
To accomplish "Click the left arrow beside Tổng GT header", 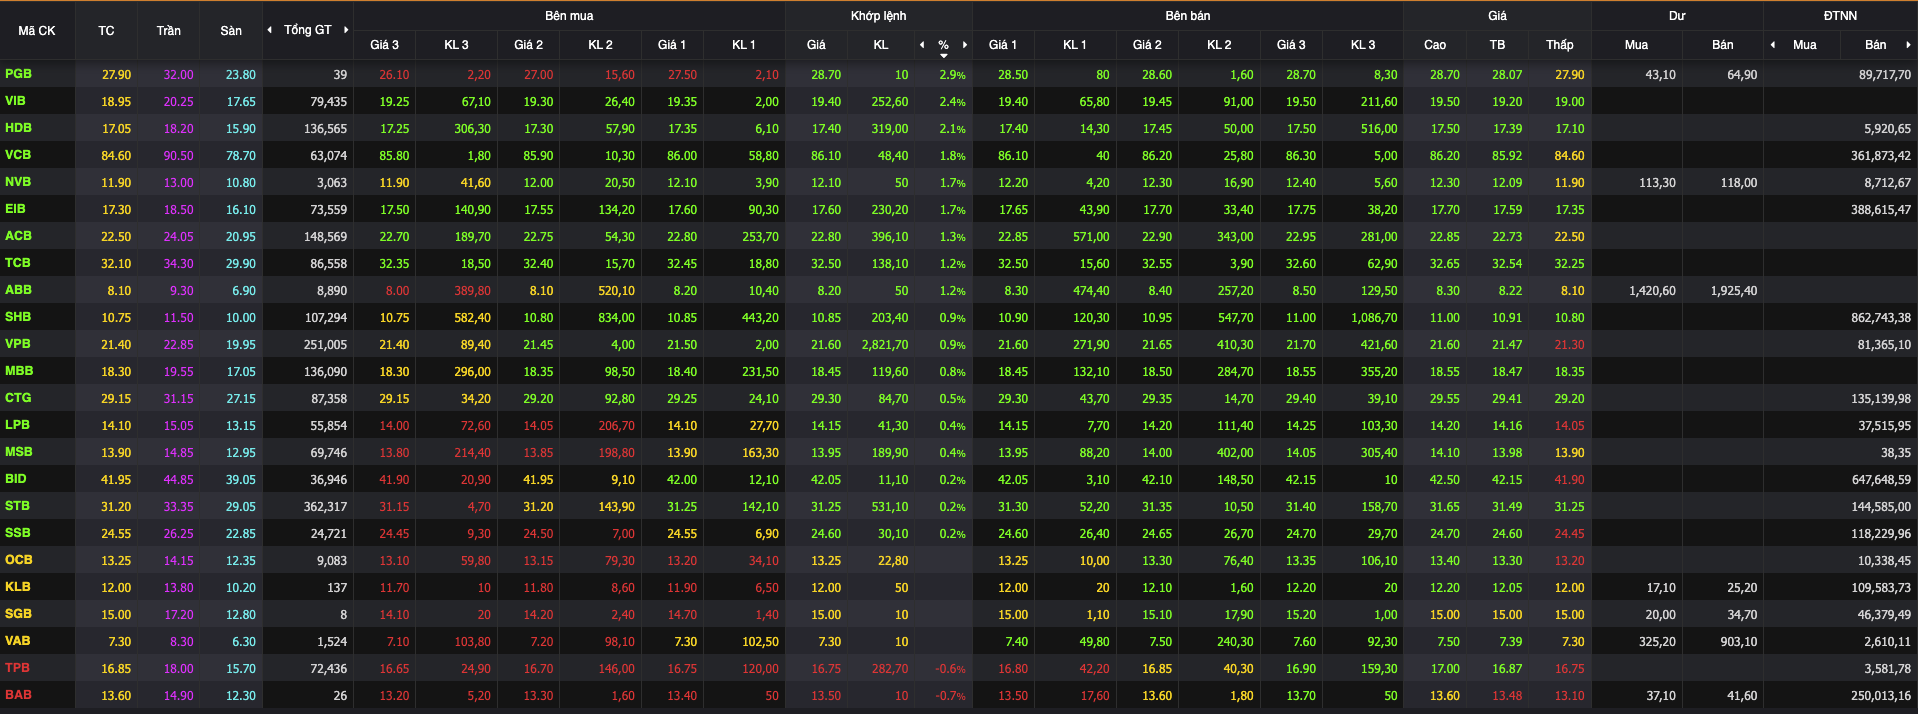I will tap(269, 30).
